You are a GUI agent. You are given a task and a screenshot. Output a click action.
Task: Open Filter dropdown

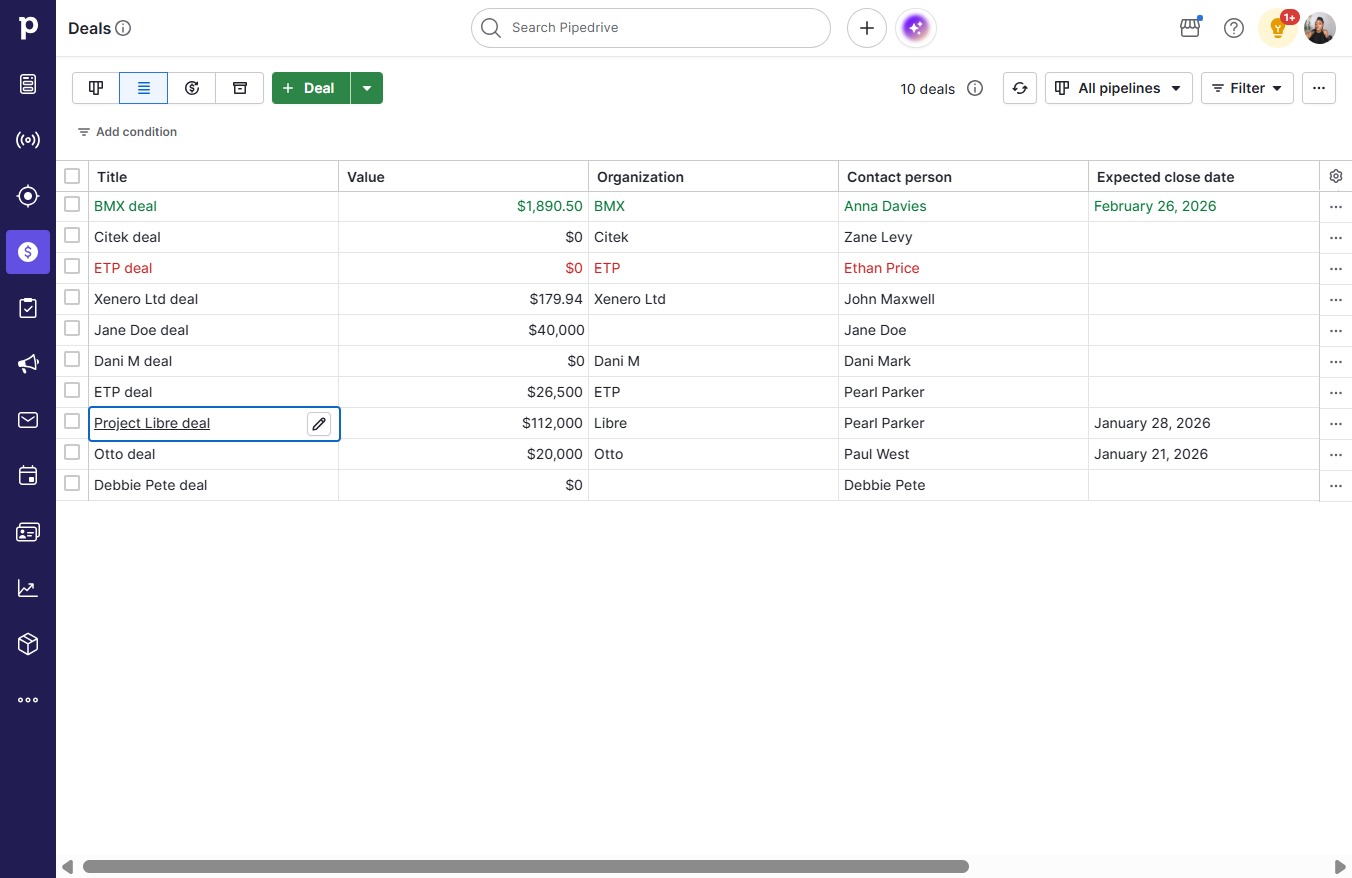pyautogui.click(x=1247, y=88)
